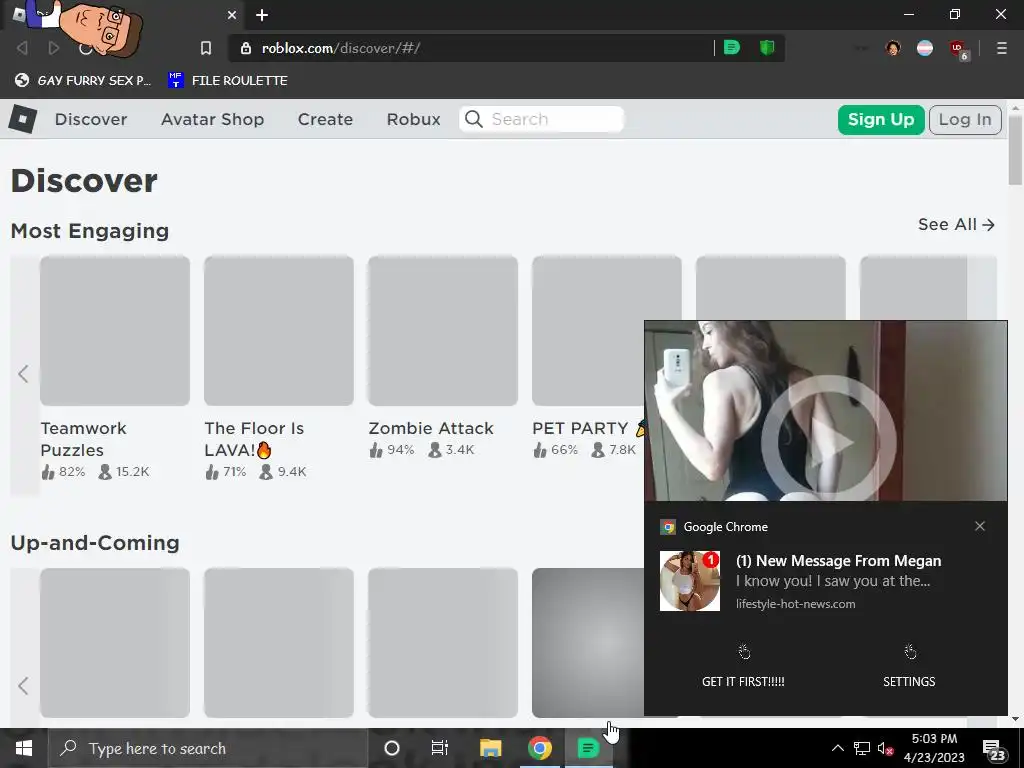
Task: Click the green Sign Up button
Action: coord(881,120)
